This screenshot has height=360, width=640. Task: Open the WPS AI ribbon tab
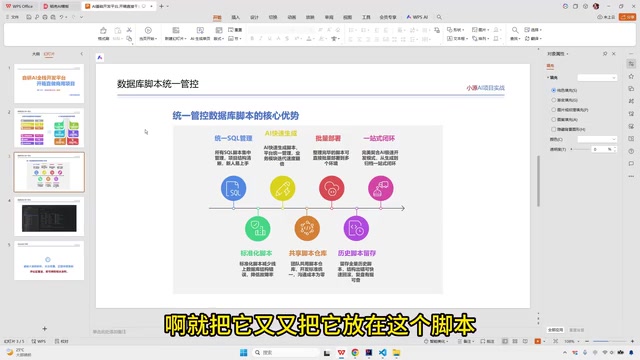pyautogui.click(x=417, y=17)
